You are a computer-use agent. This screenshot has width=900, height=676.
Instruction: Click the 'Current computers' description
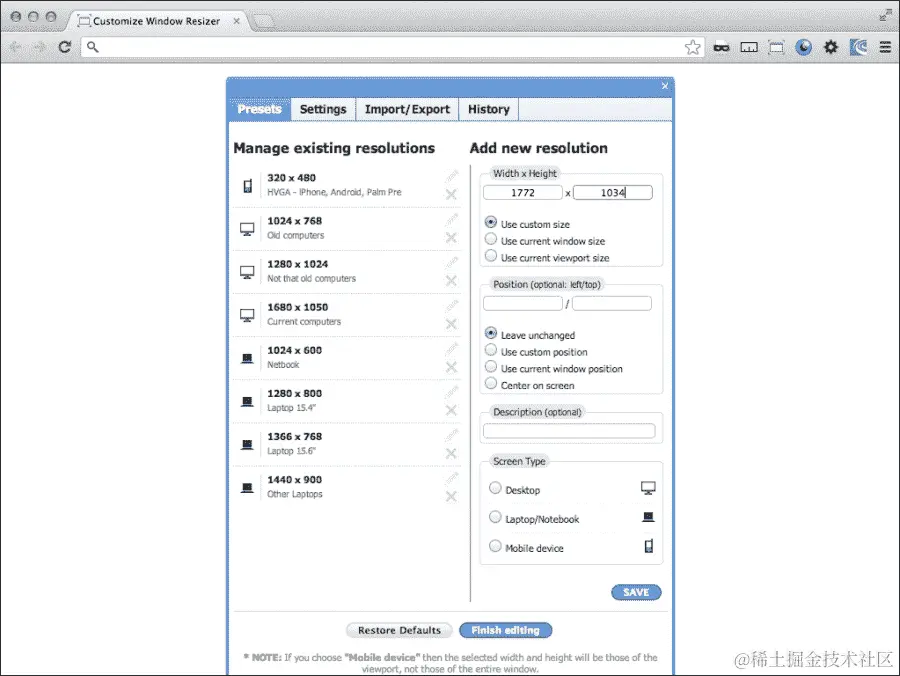pos(304,322)
